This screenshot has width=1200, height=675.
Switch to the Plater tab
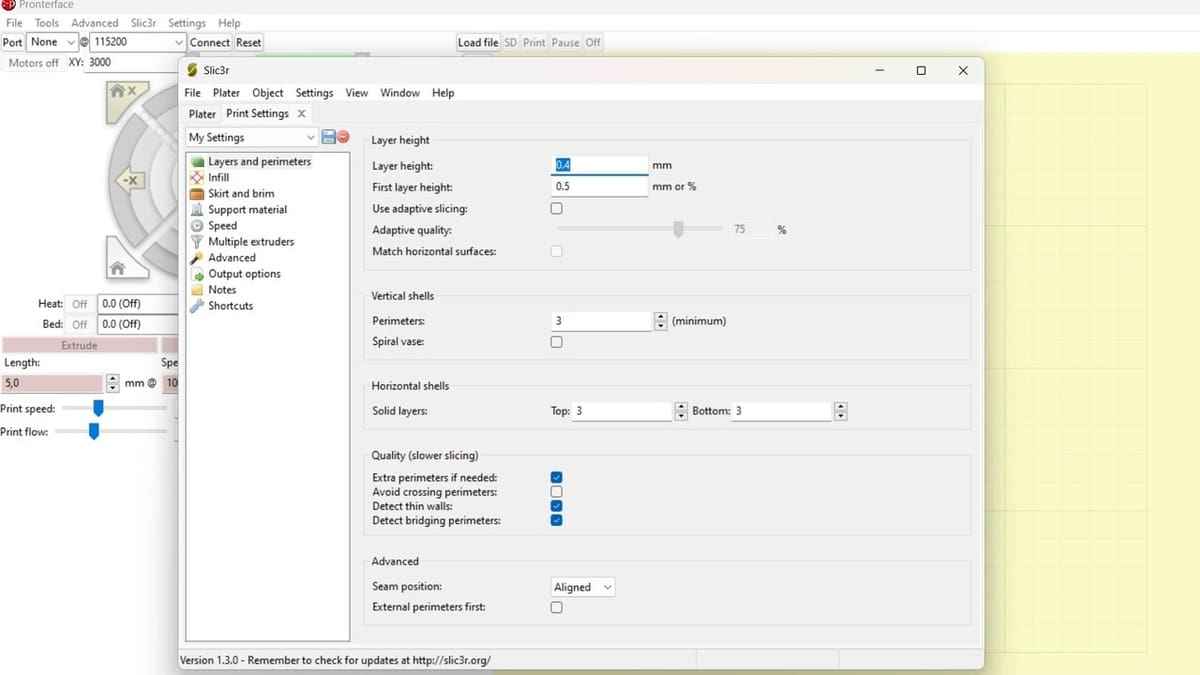203,114
